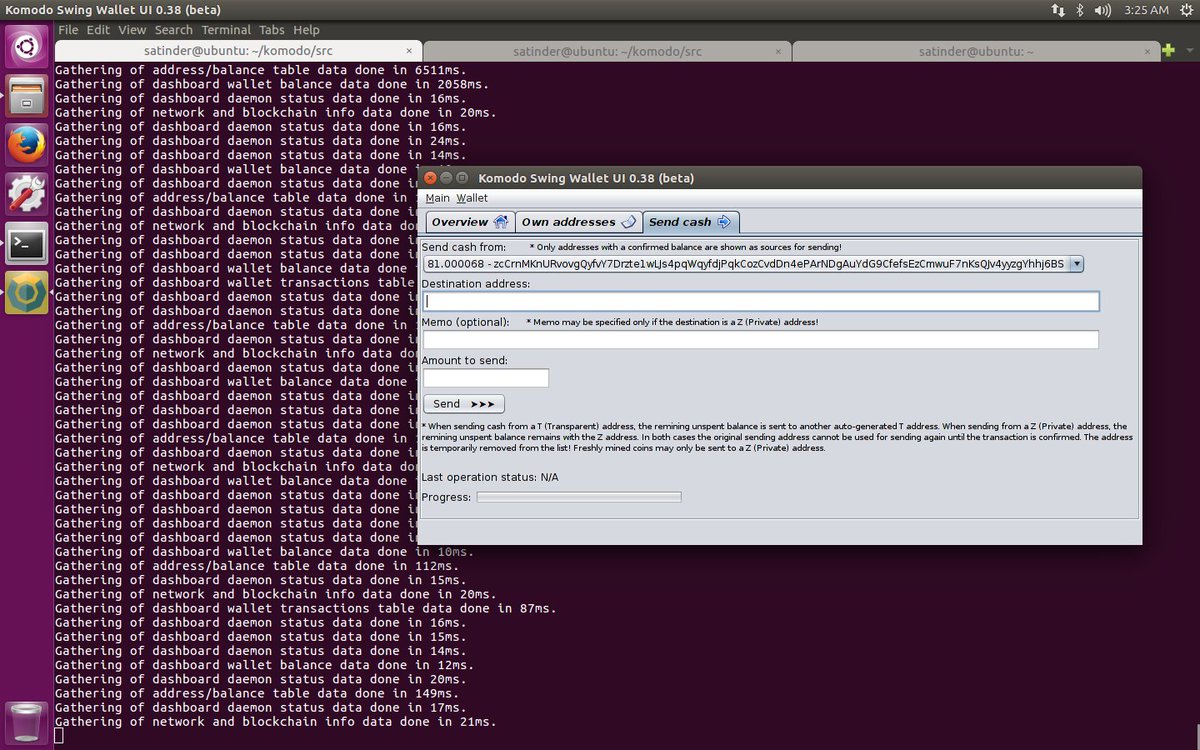The width and height of the screenshot is (1200, 750).
Task: Open the Terminal menu in menu bar
Action: (226, 30)
